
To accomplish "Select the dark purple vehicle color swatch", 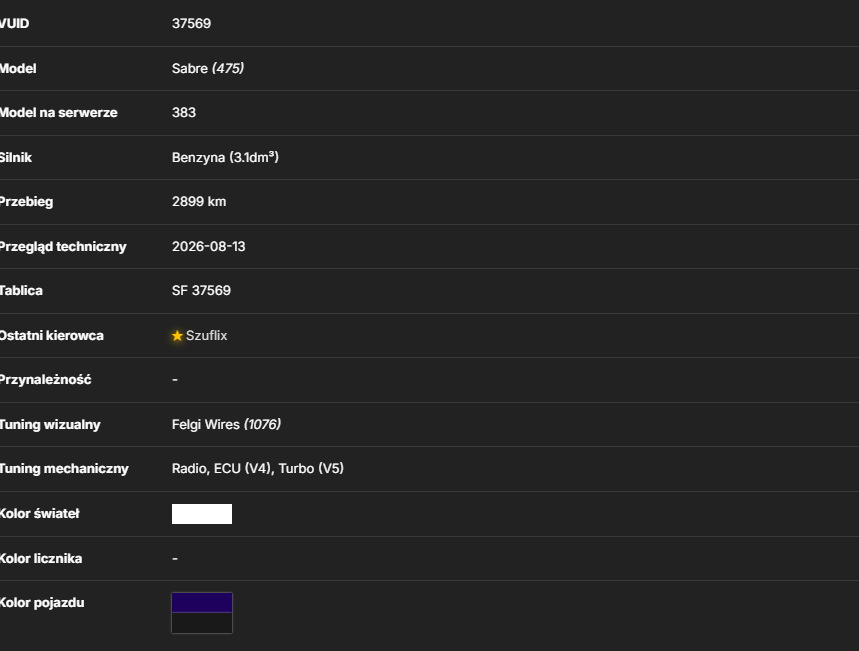I will 202,603.
